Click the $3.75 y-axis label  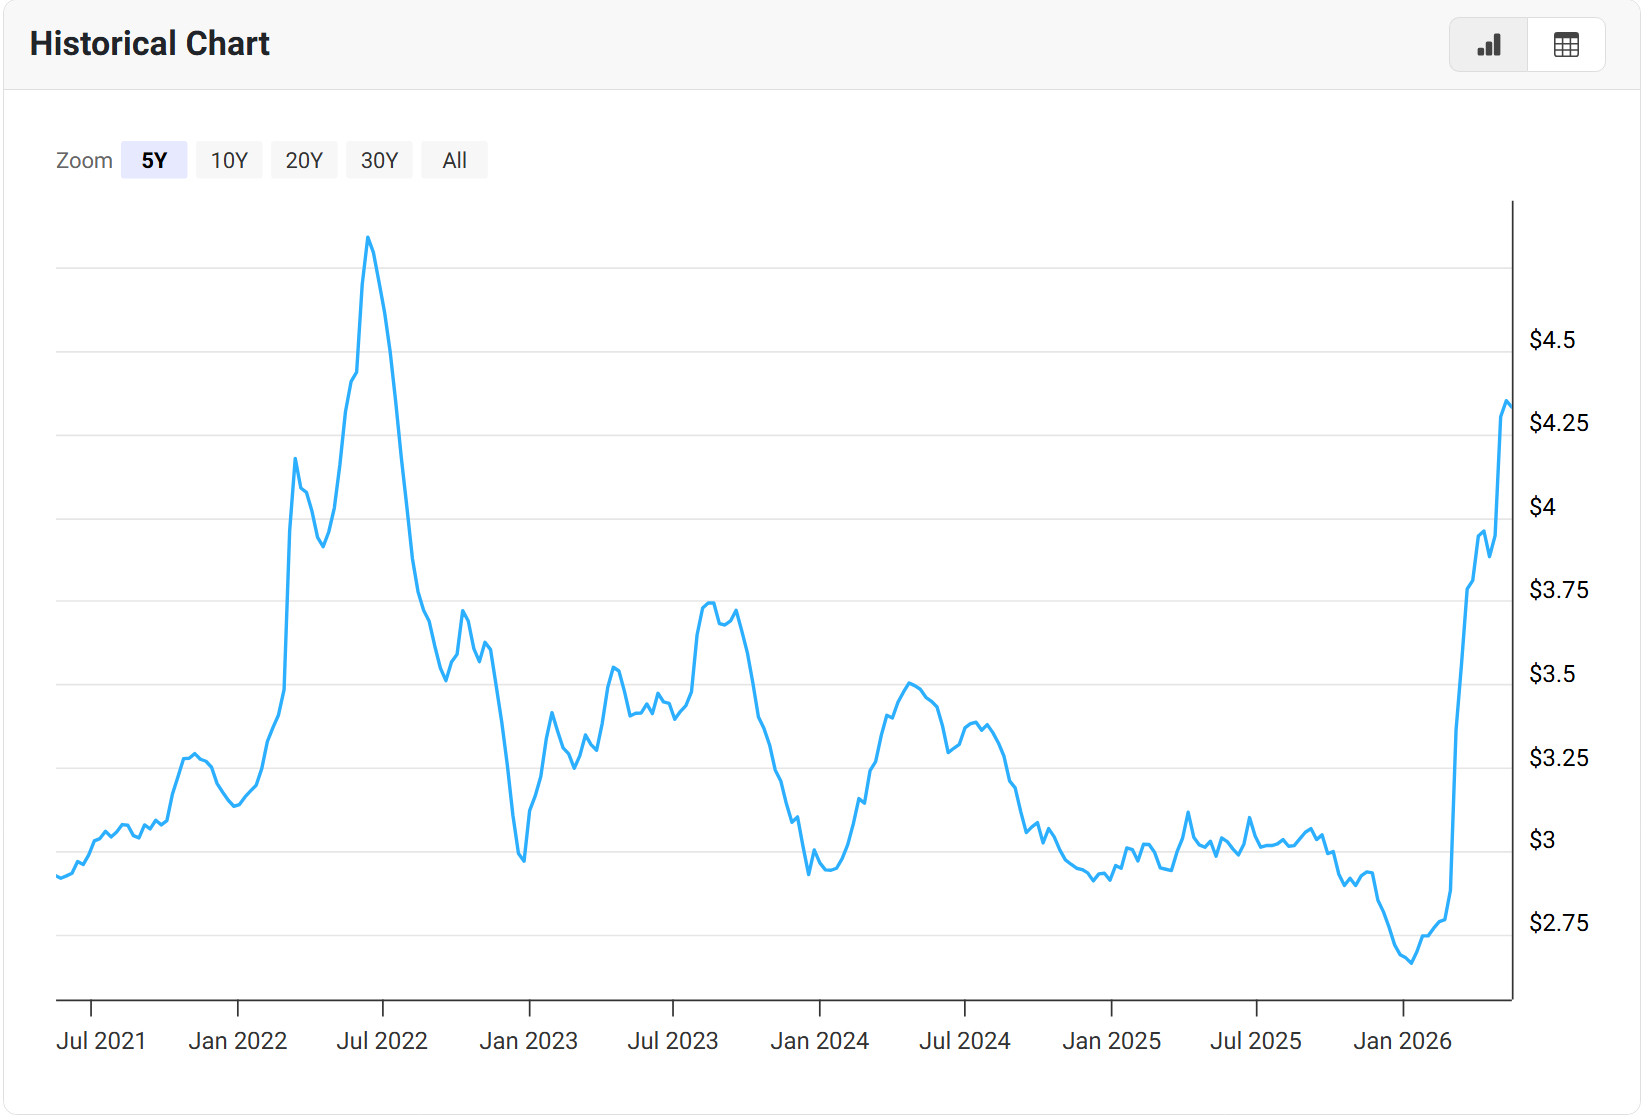(1559, 590)
